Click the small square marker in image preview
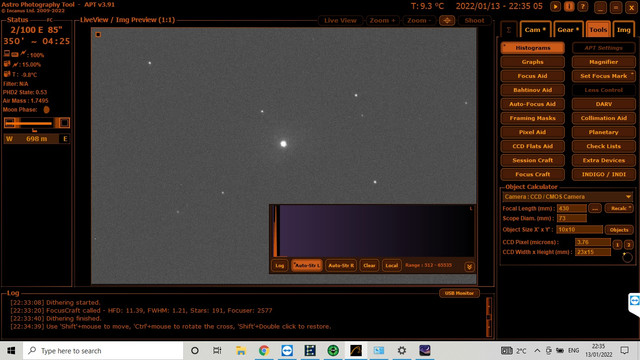640x360 pixels. click(x=98, y=35)
